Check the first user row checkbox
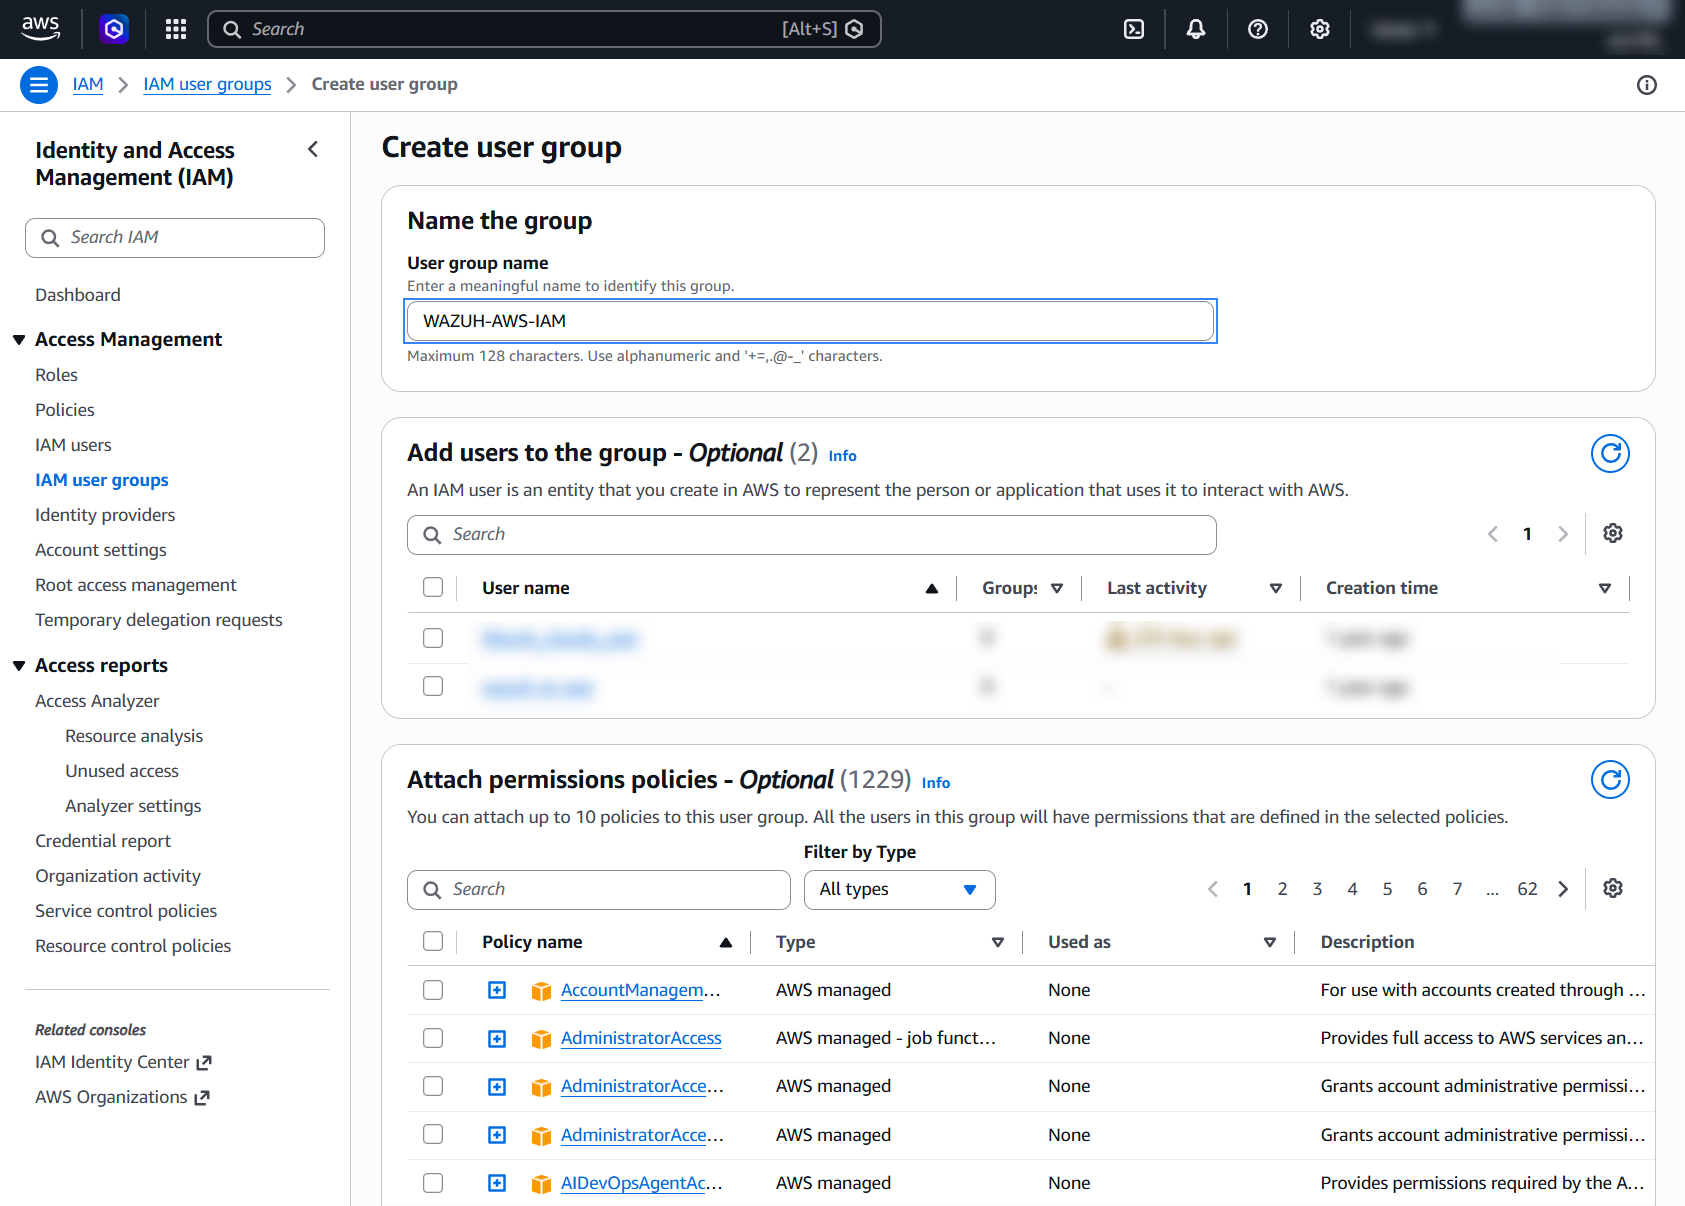Screen dimensions: 1685x1206 (x=433, y=638)
